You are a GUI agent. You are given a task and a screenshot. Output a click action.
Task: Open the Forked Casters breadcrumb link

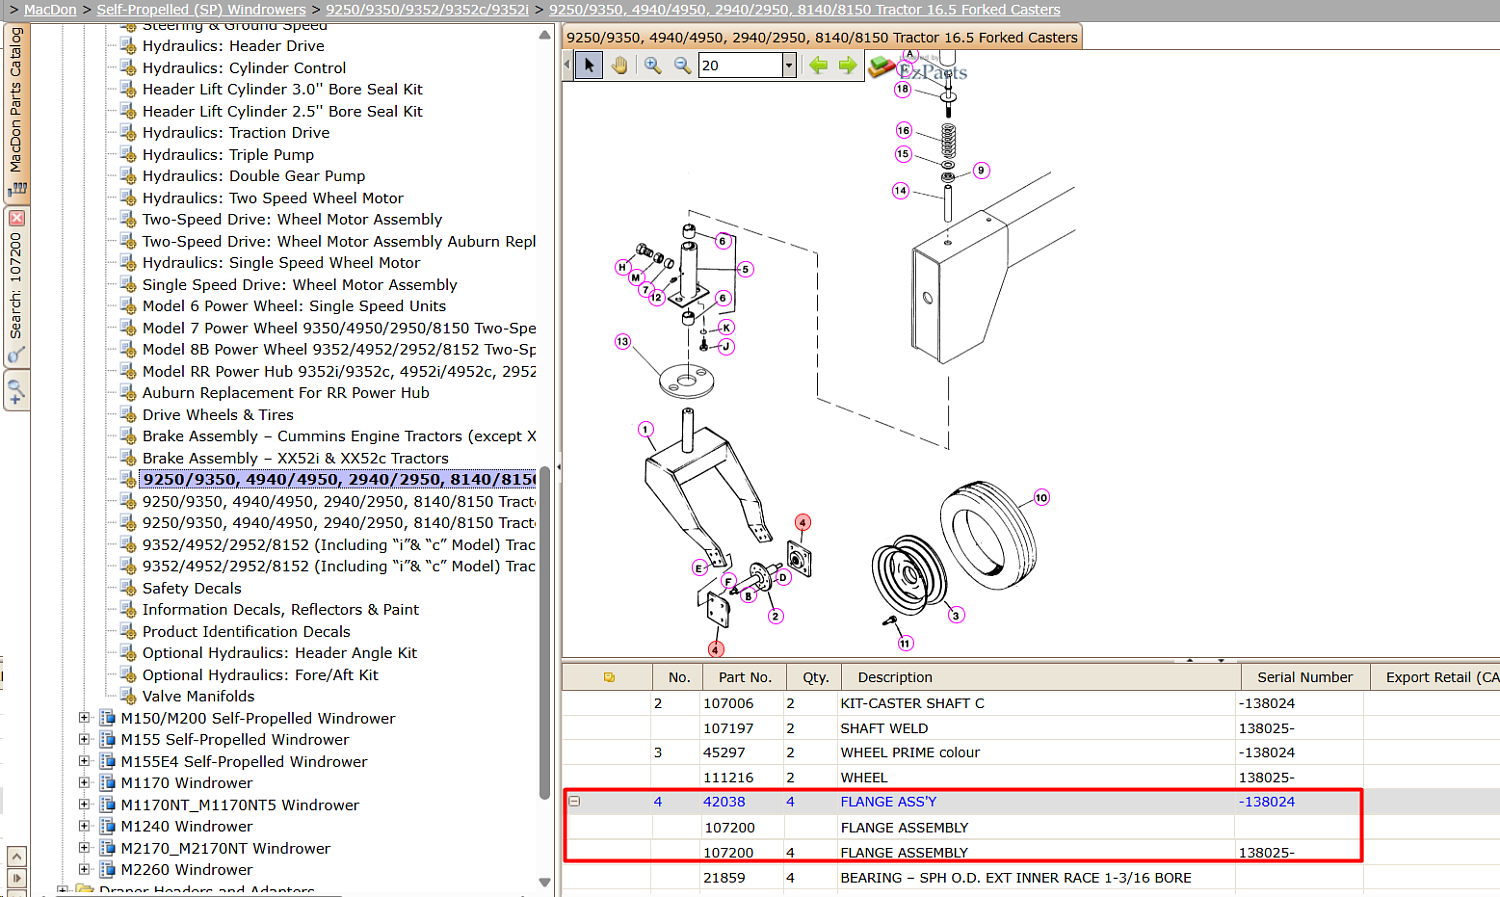(805, 10)
